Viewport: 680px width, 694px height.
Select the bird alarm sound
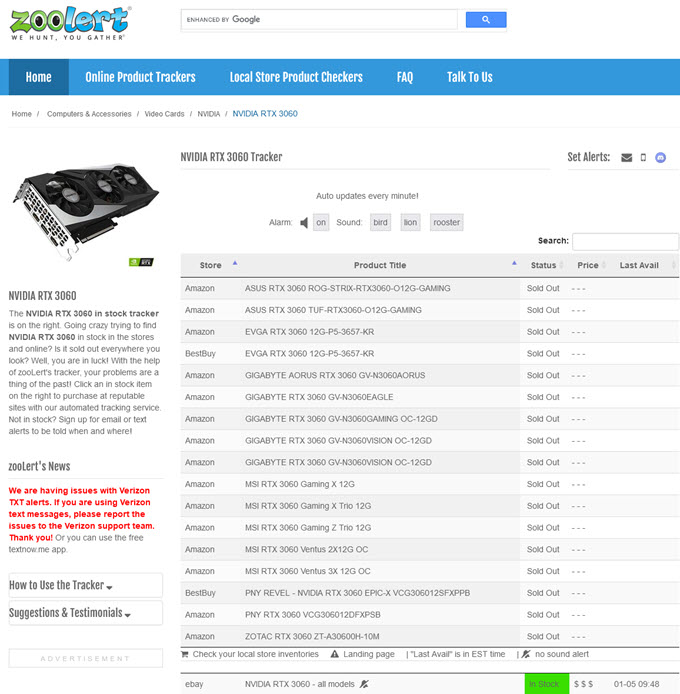coord(380,222)
